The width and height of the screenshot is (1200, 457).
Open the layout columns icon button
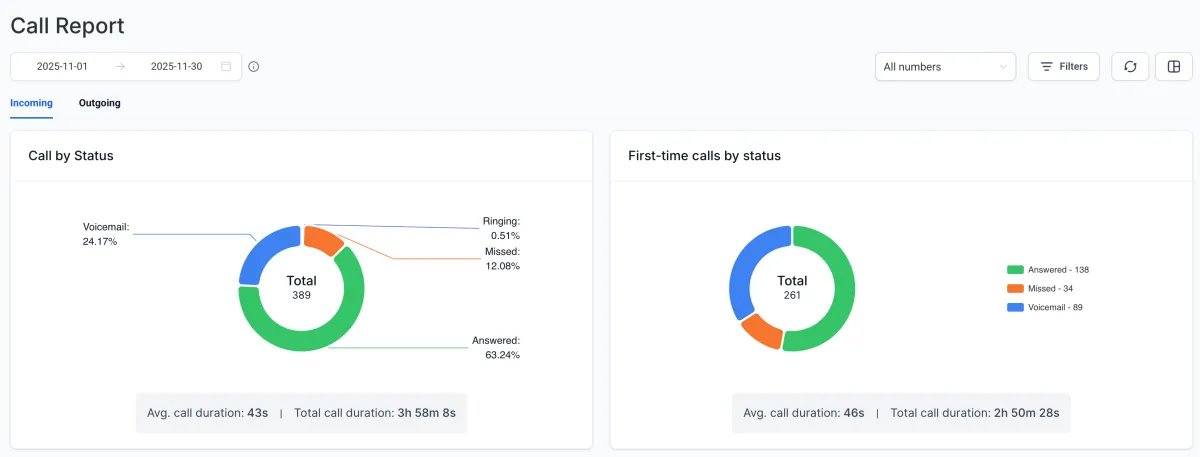[x=1174, y=67]
